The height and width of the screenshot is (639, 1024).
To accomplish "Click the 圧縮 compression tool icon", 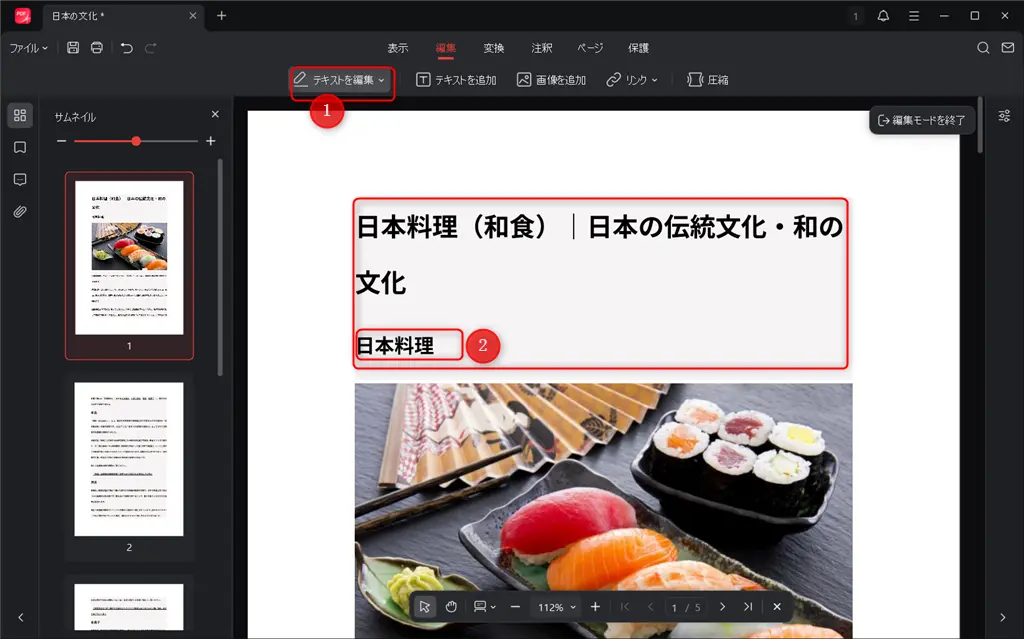I will click(x=693, y=79).
